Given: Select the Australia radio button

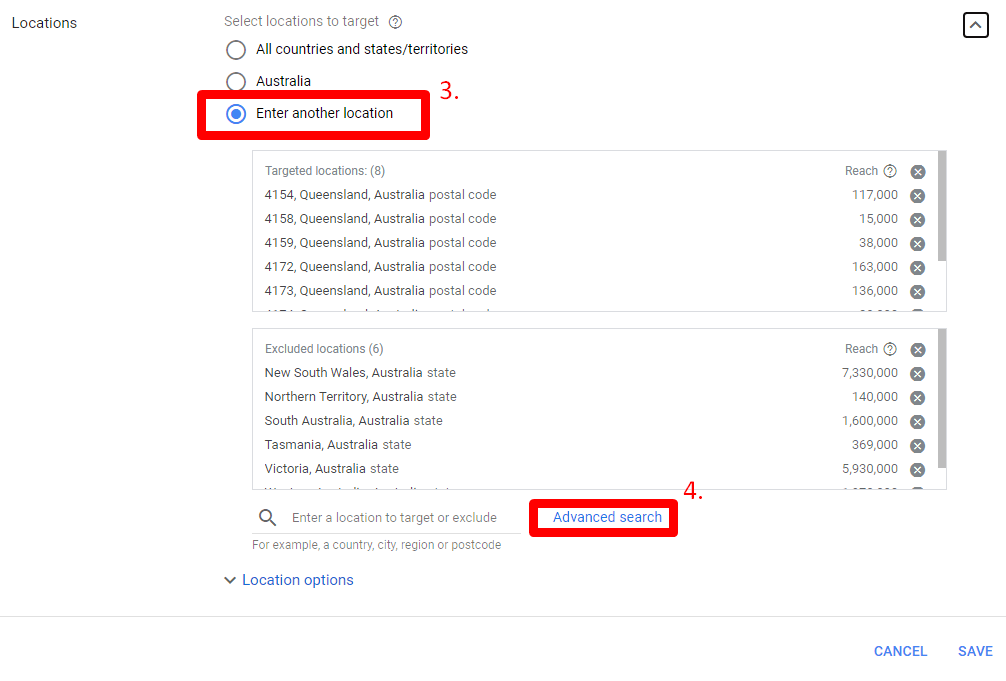Looking at the screenshot, I should (x=236, y=81).
